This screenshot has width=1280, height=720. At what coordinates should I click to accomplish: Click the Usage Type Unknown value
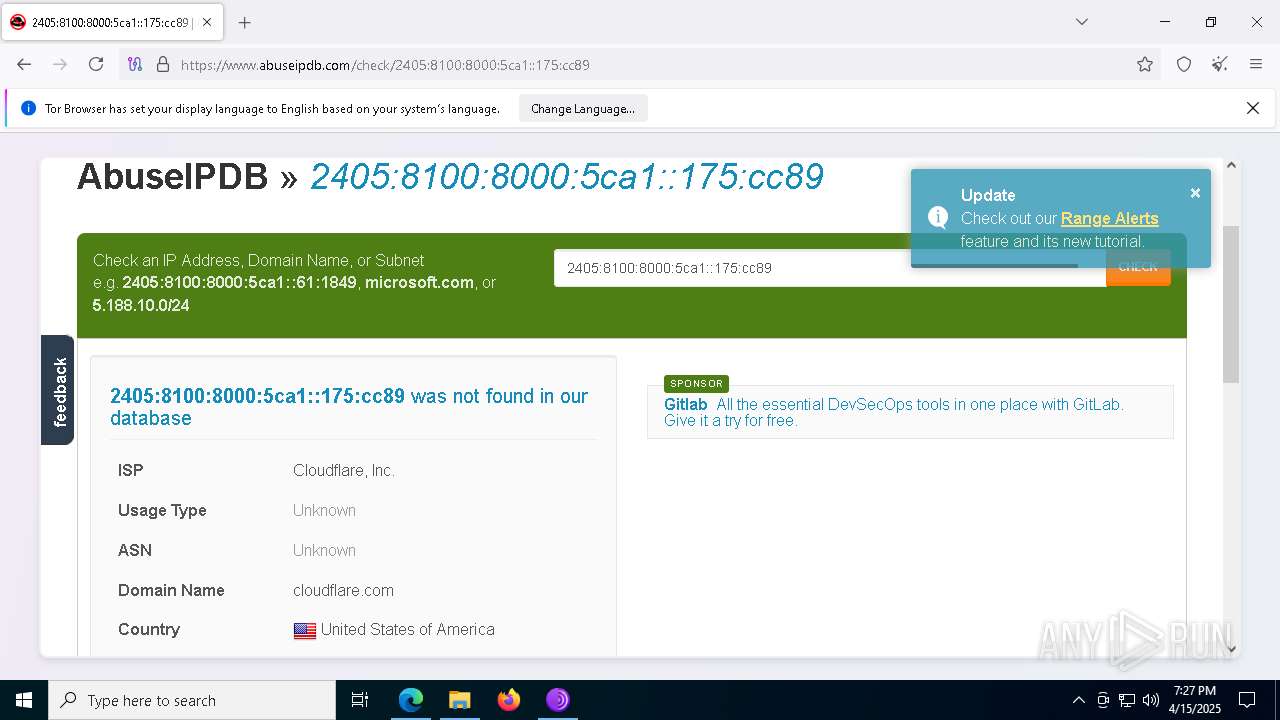pos(324,510)
